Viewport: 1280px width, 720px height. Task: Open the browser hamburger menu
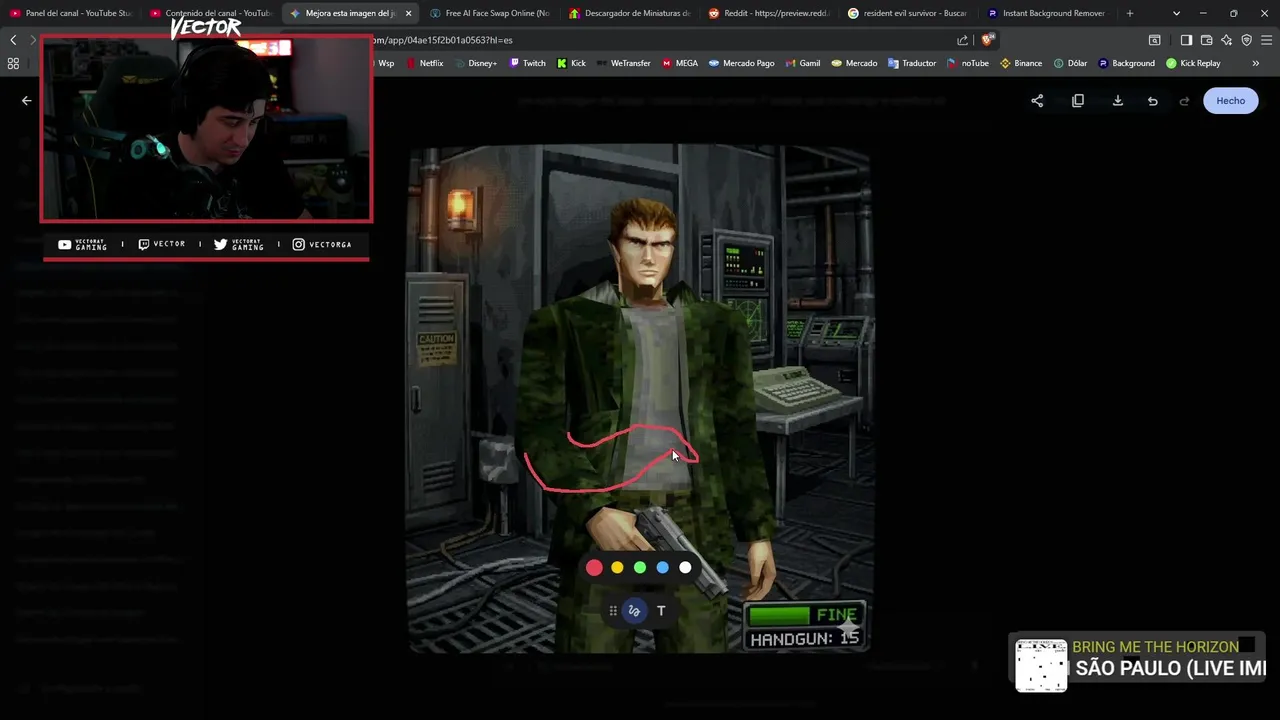(1267, 40)
